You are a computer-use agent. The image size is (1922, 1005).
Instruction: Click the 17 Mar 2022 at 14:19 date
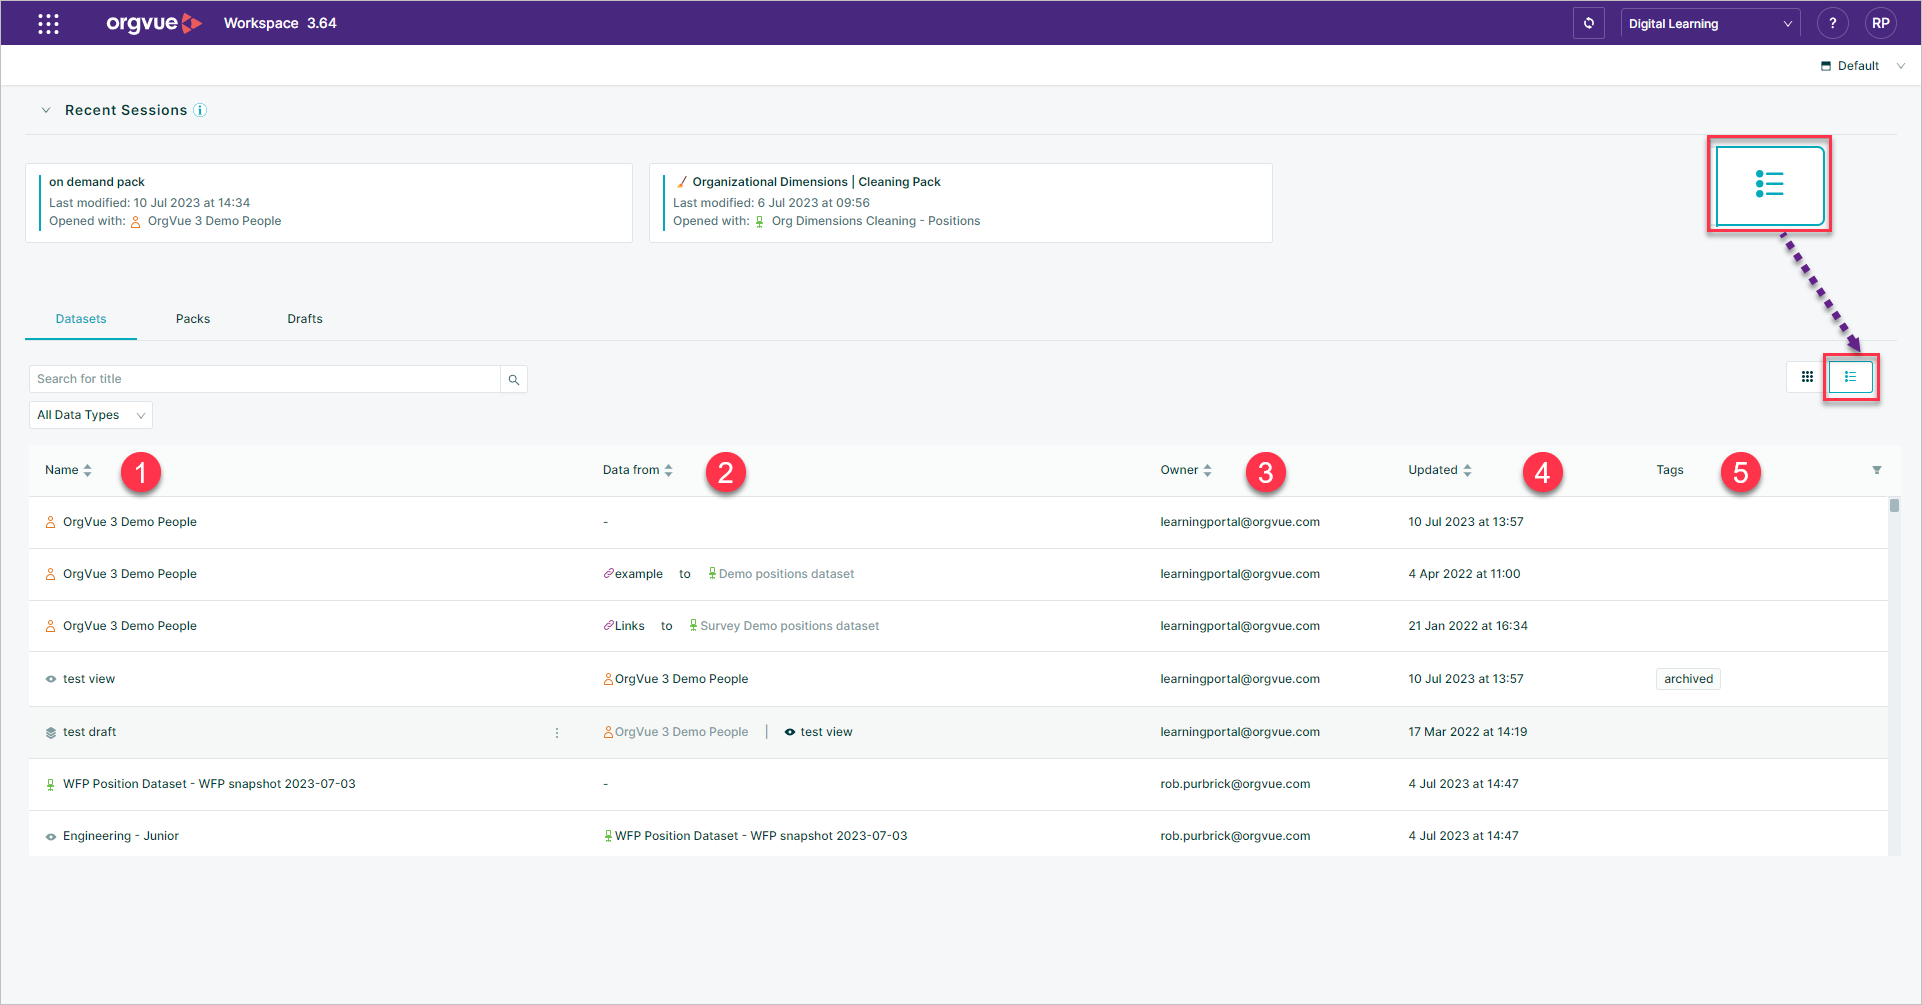1467,732
